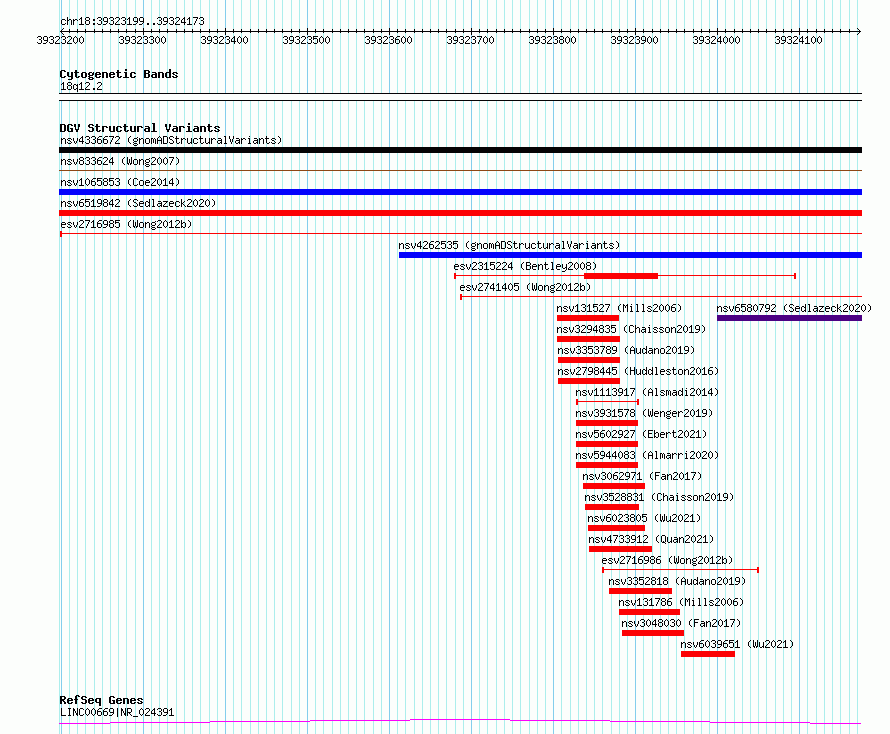The image size is (890, 734).
Task: Open nsv1113917 (Alsmadi2014) label
Action: pos(647,392)
